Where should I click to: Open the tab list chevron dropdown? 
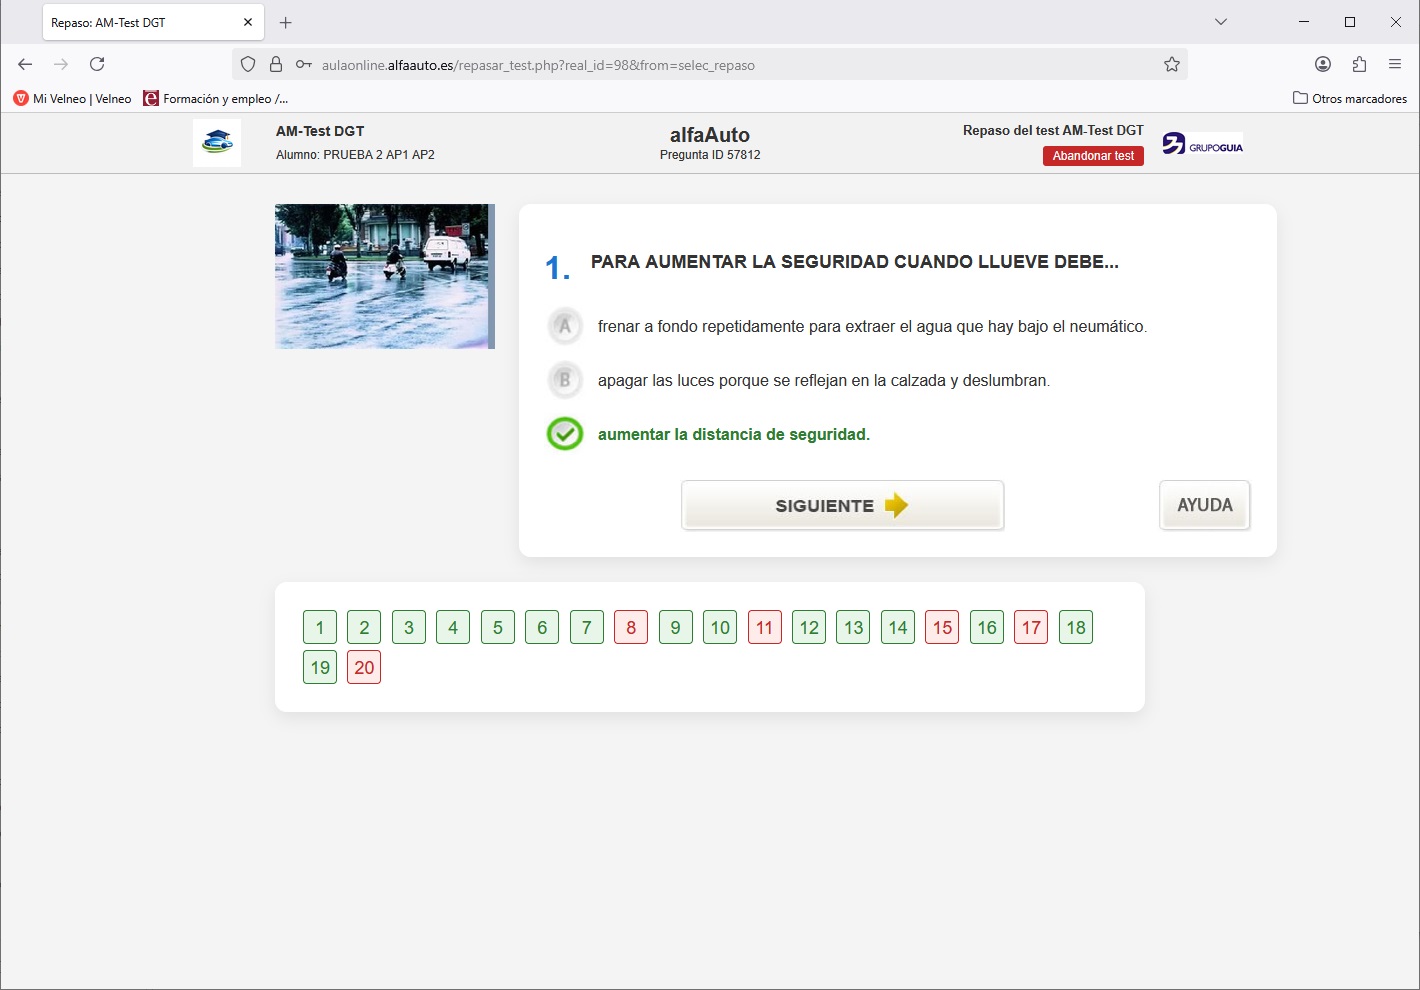click(1220, 21)
